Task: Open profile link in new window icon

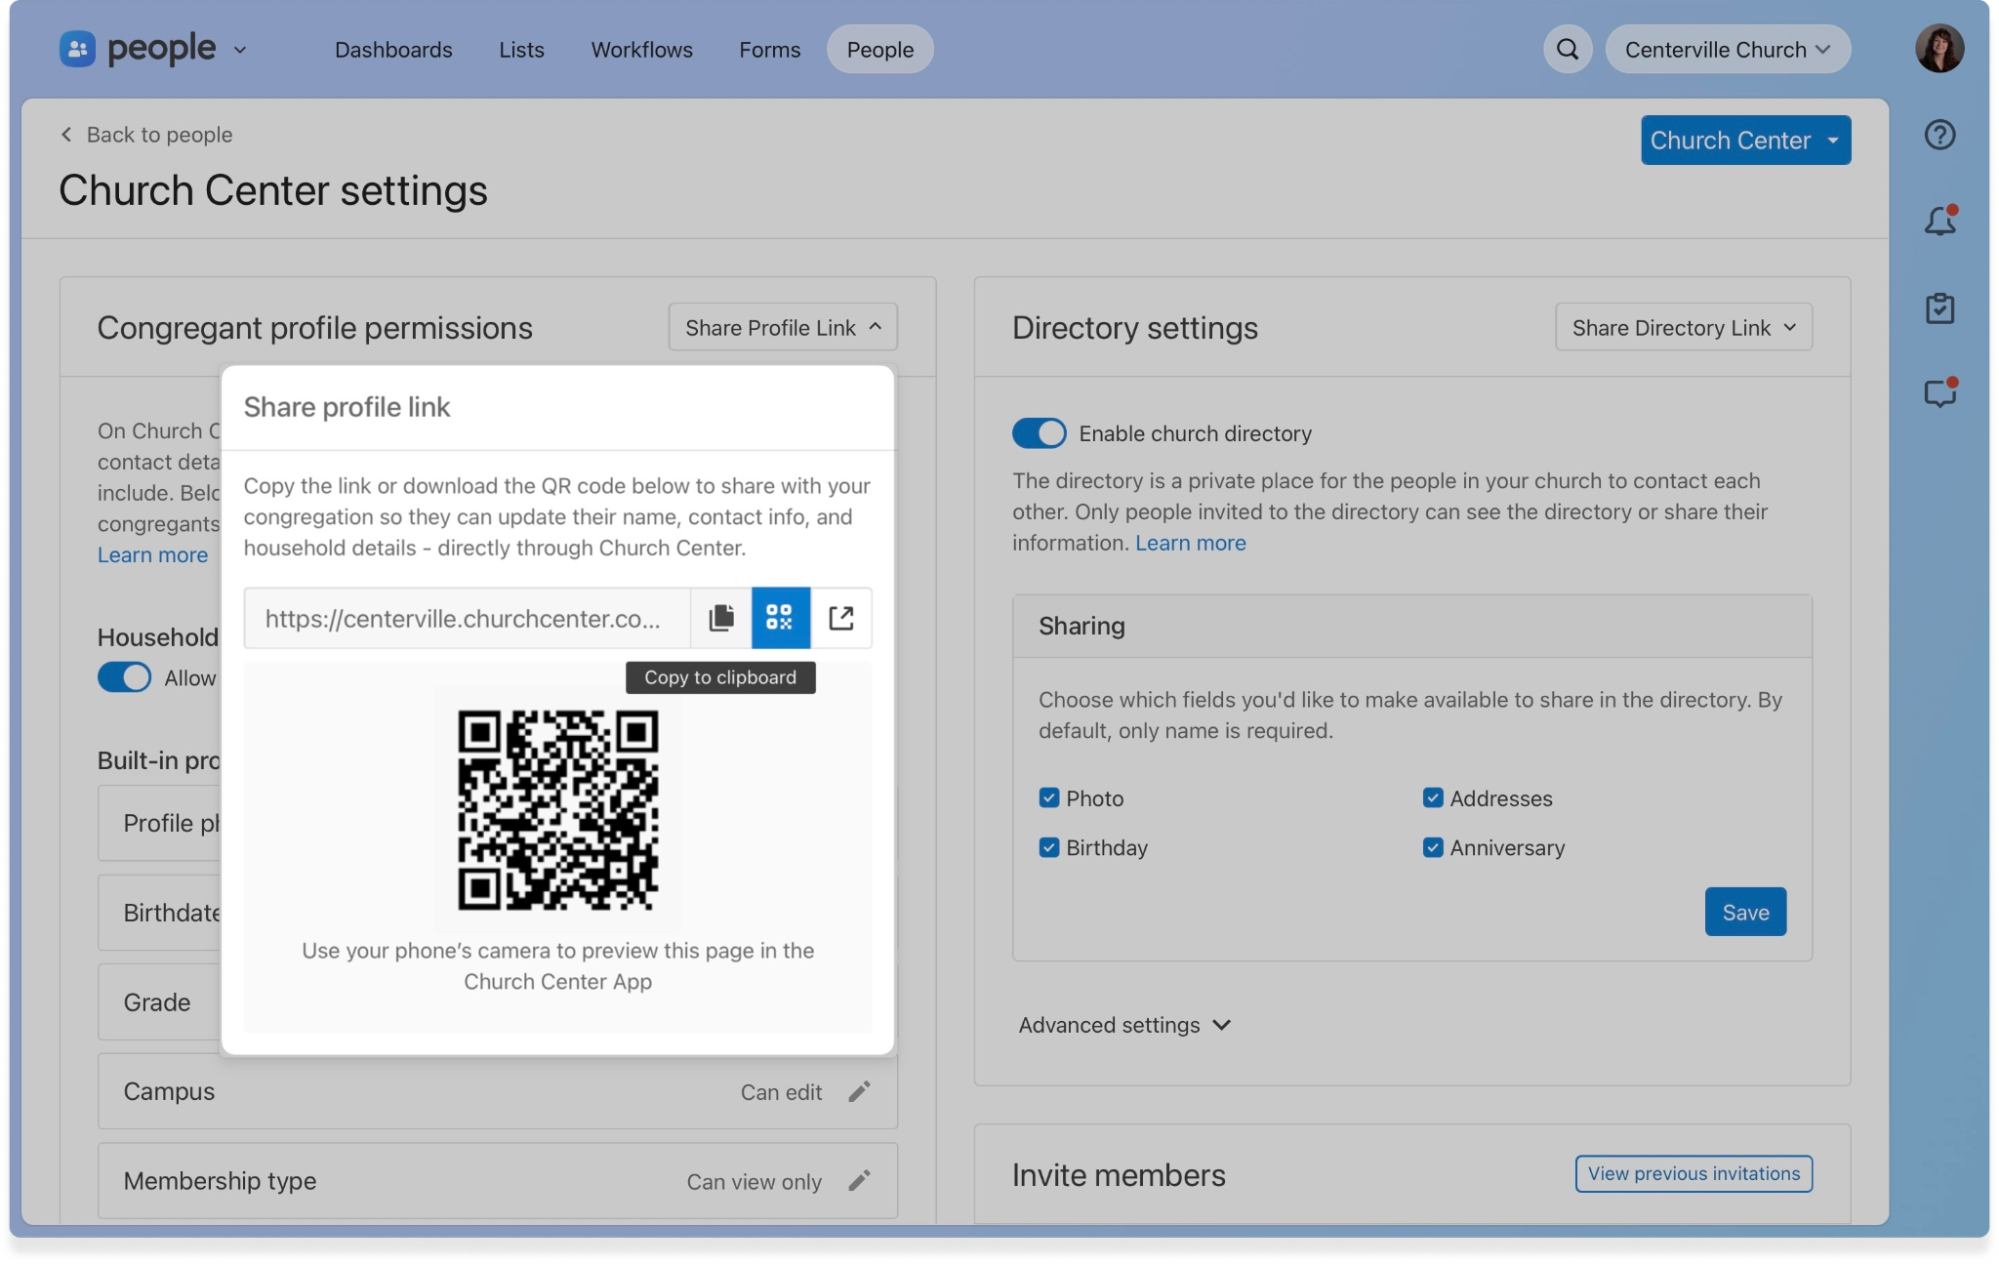Action: tap(841, 618)
